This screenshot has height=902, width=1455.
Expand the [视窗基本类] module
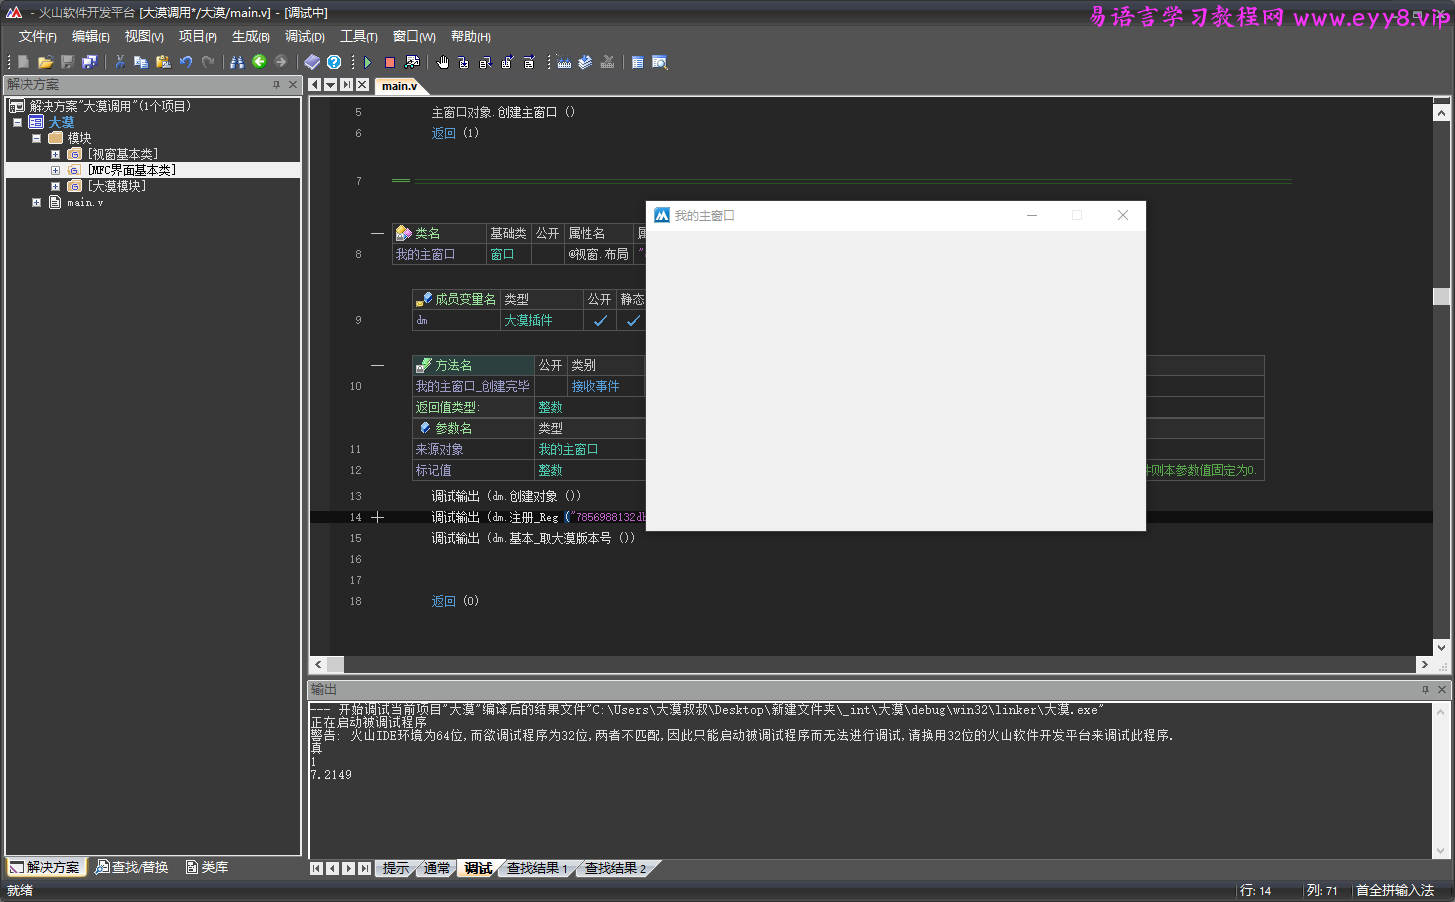tap(55, 154)
